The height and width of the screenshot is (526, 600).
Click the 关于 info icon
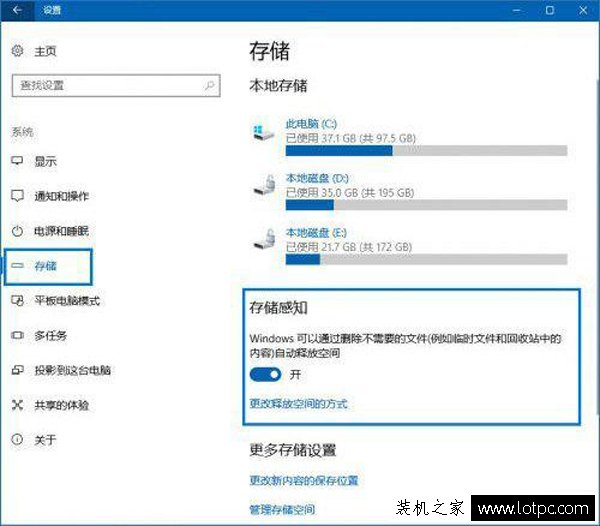[17, 439]
